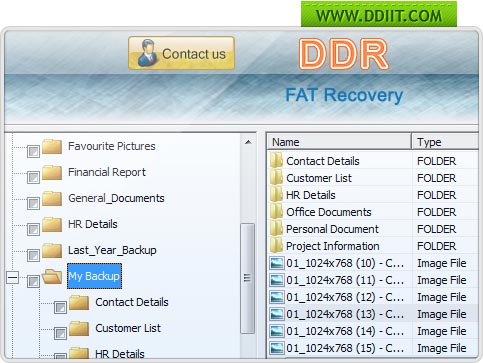This screenshot has width=483, height=363.
Task: Sort by the Type column header
Action: pyautogui.click(x=445, y=142)
